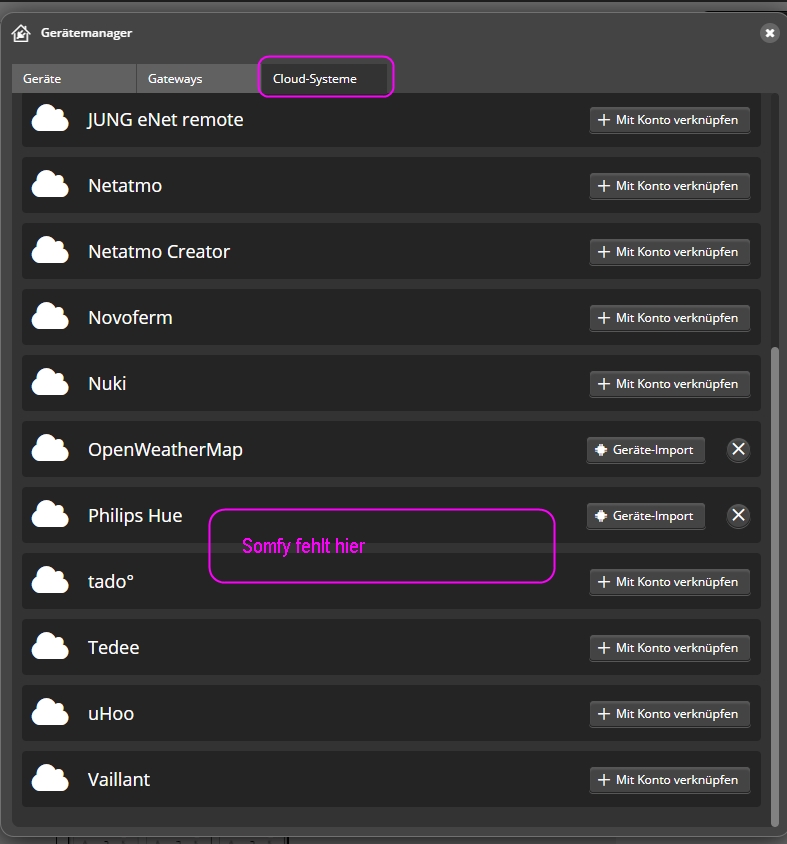Image resolution: width=787 pixels, height=844 pixels.
Task: Click the cloud systems list scrollbar
Action: (775, 586)
